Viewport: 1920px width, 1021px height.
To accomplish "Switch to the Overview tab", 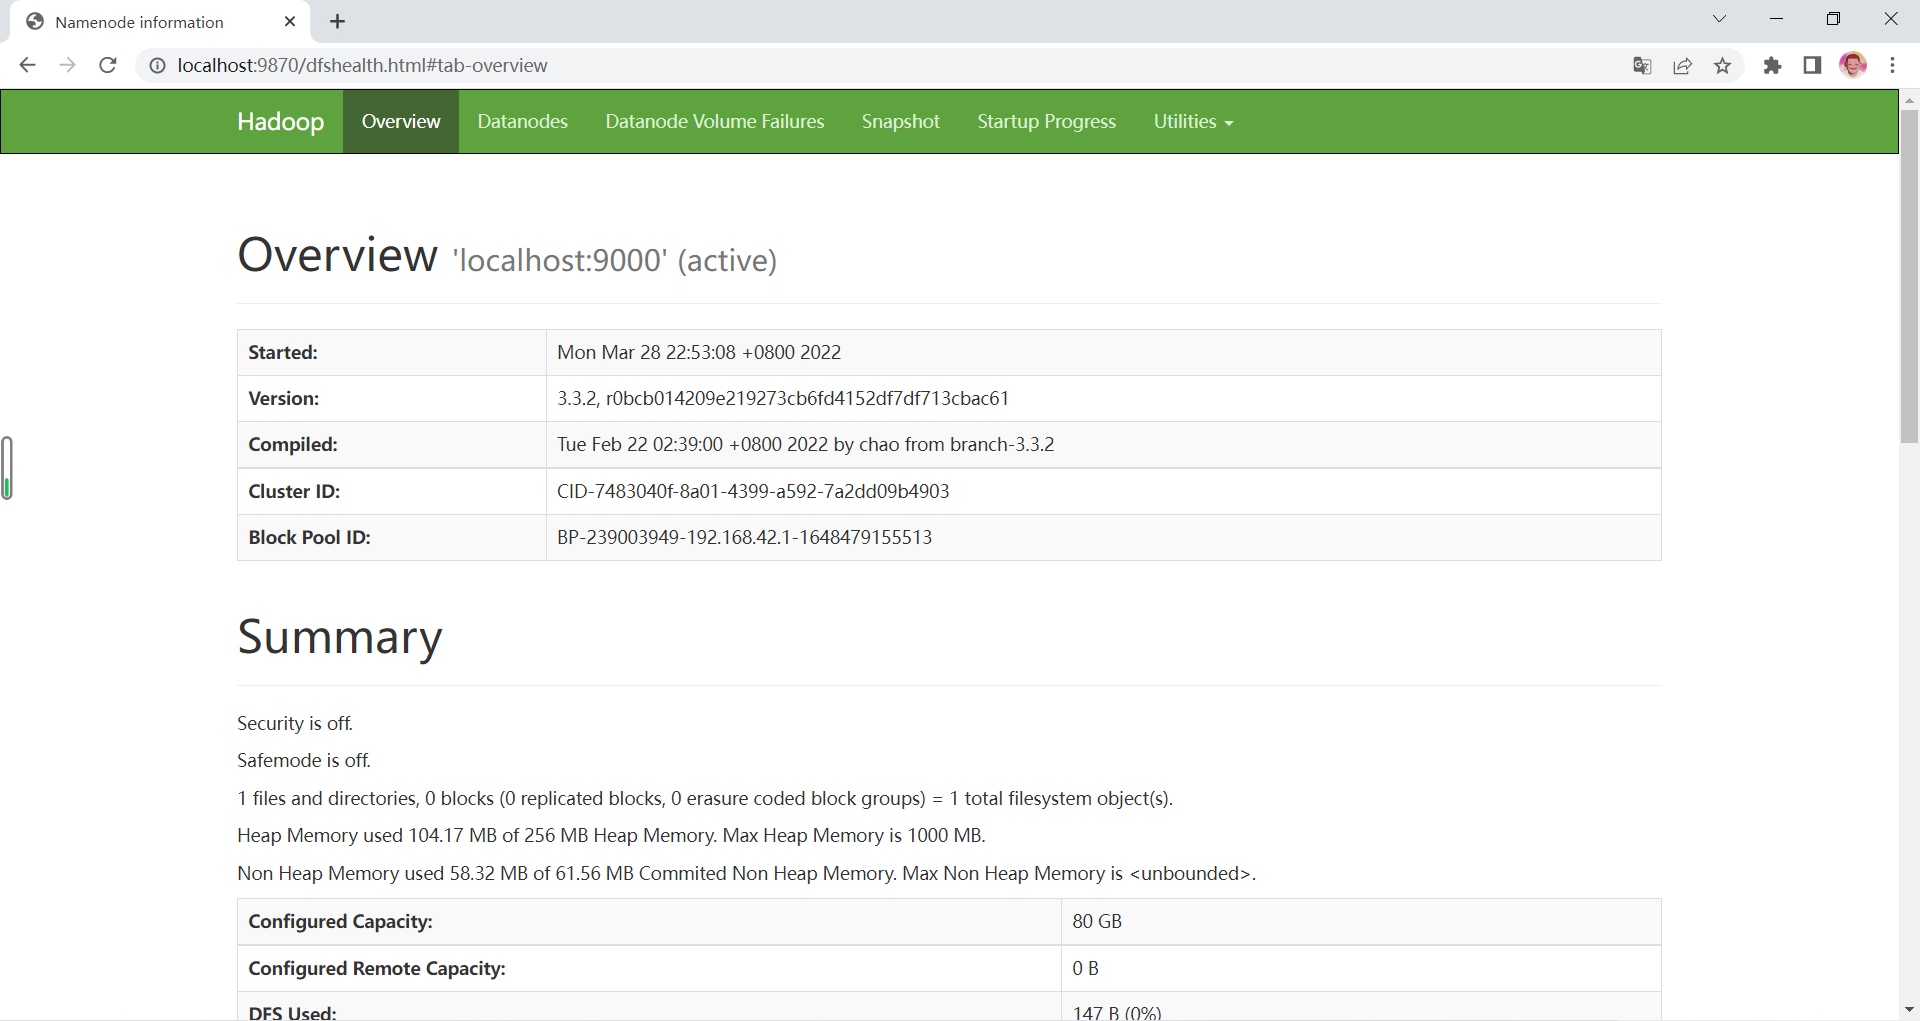I will 401,121.
